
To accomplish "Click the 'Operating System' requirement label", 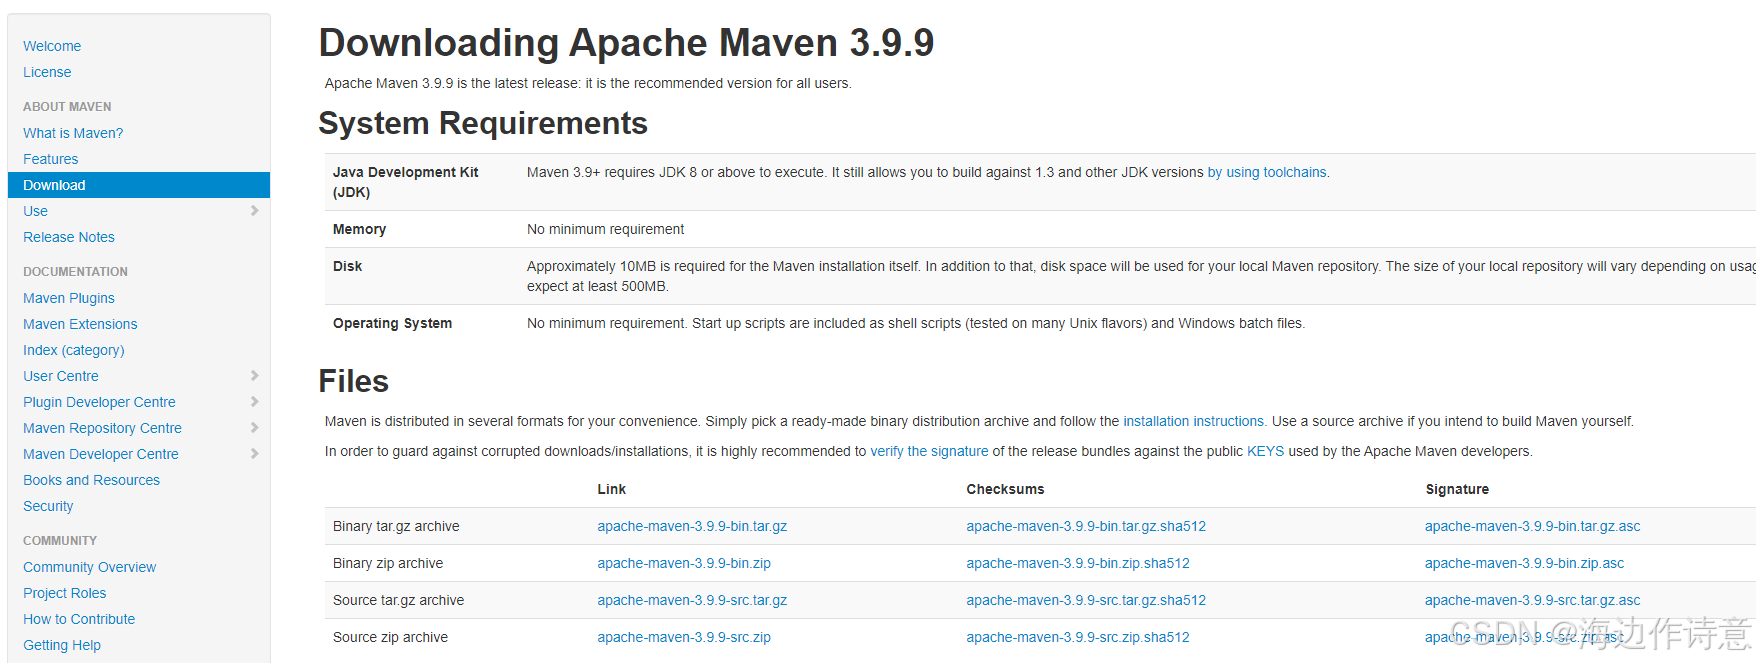I will click(392, 323).
